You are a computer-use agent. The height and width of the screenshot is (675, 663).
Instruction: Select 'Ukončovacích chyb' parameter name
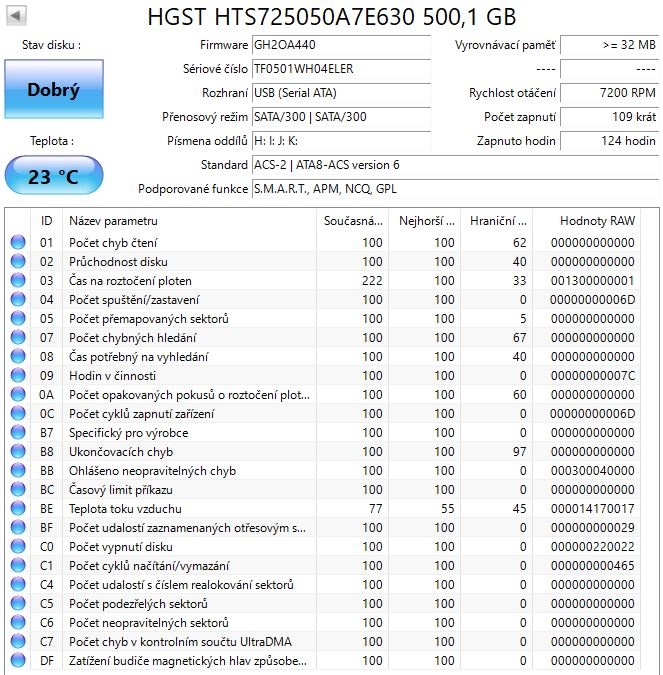click(121, 452)
